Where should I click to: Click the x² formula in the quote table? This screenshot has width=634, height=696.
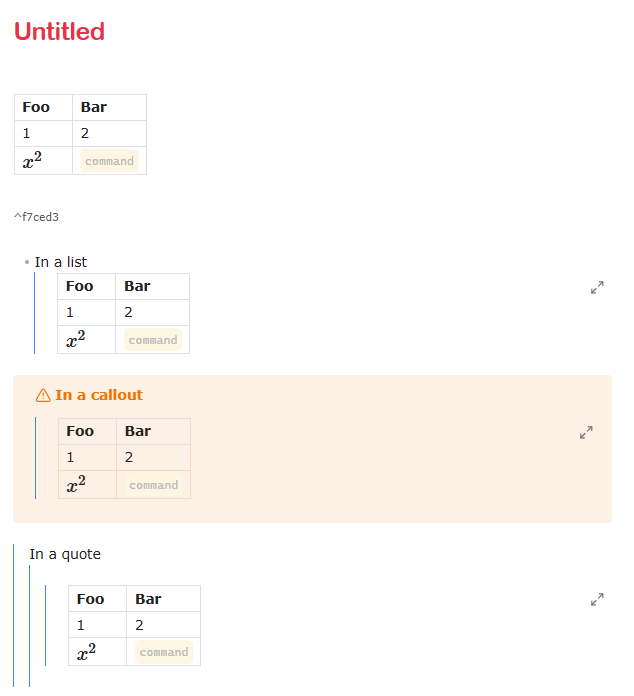87,652
